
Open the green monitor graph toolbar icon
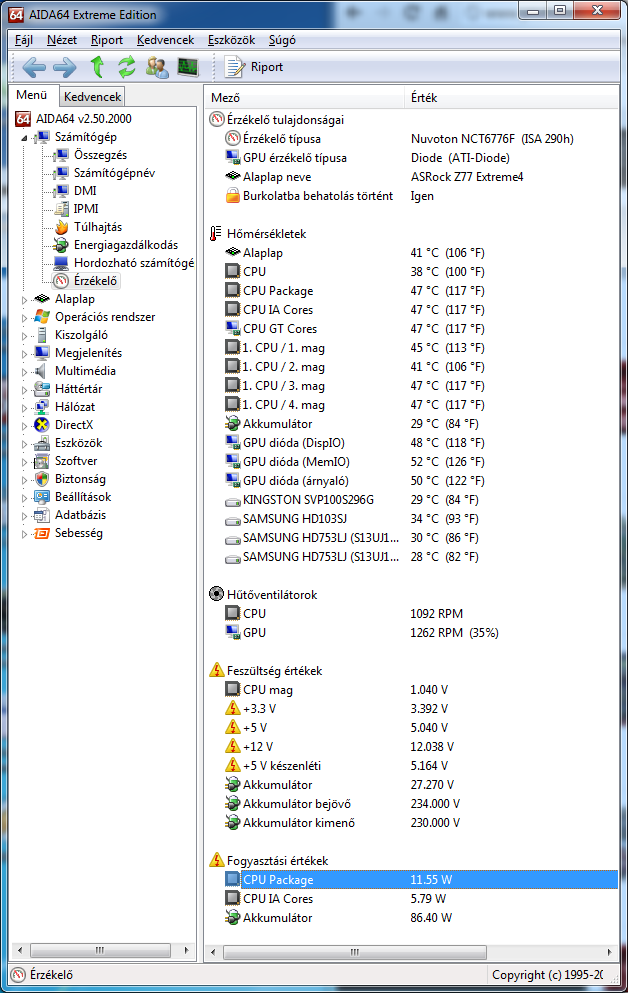[188, 66]
